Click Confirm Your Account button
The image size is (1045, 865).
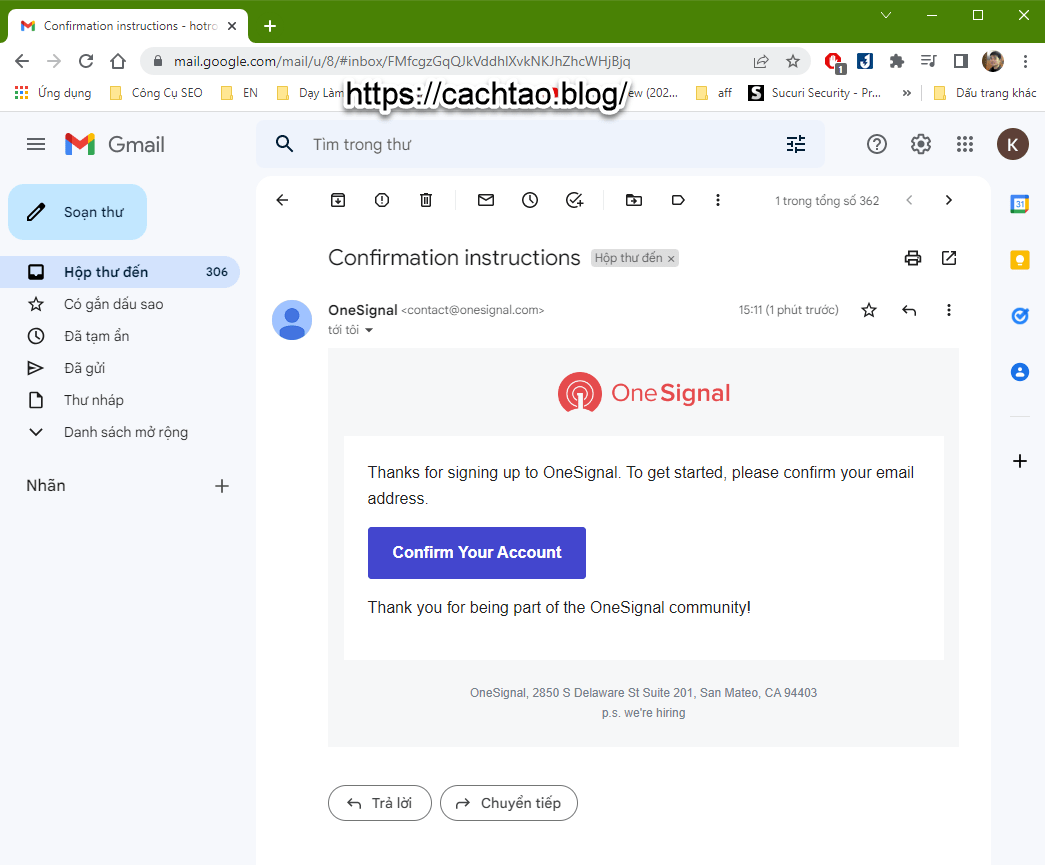[477, 552]
